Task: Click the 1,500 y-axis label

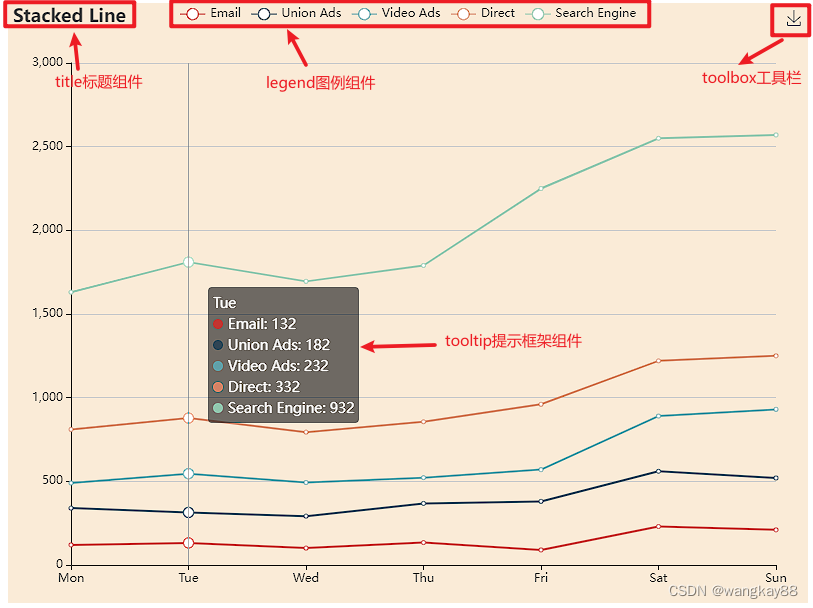Action: click(x=48, y=314)
